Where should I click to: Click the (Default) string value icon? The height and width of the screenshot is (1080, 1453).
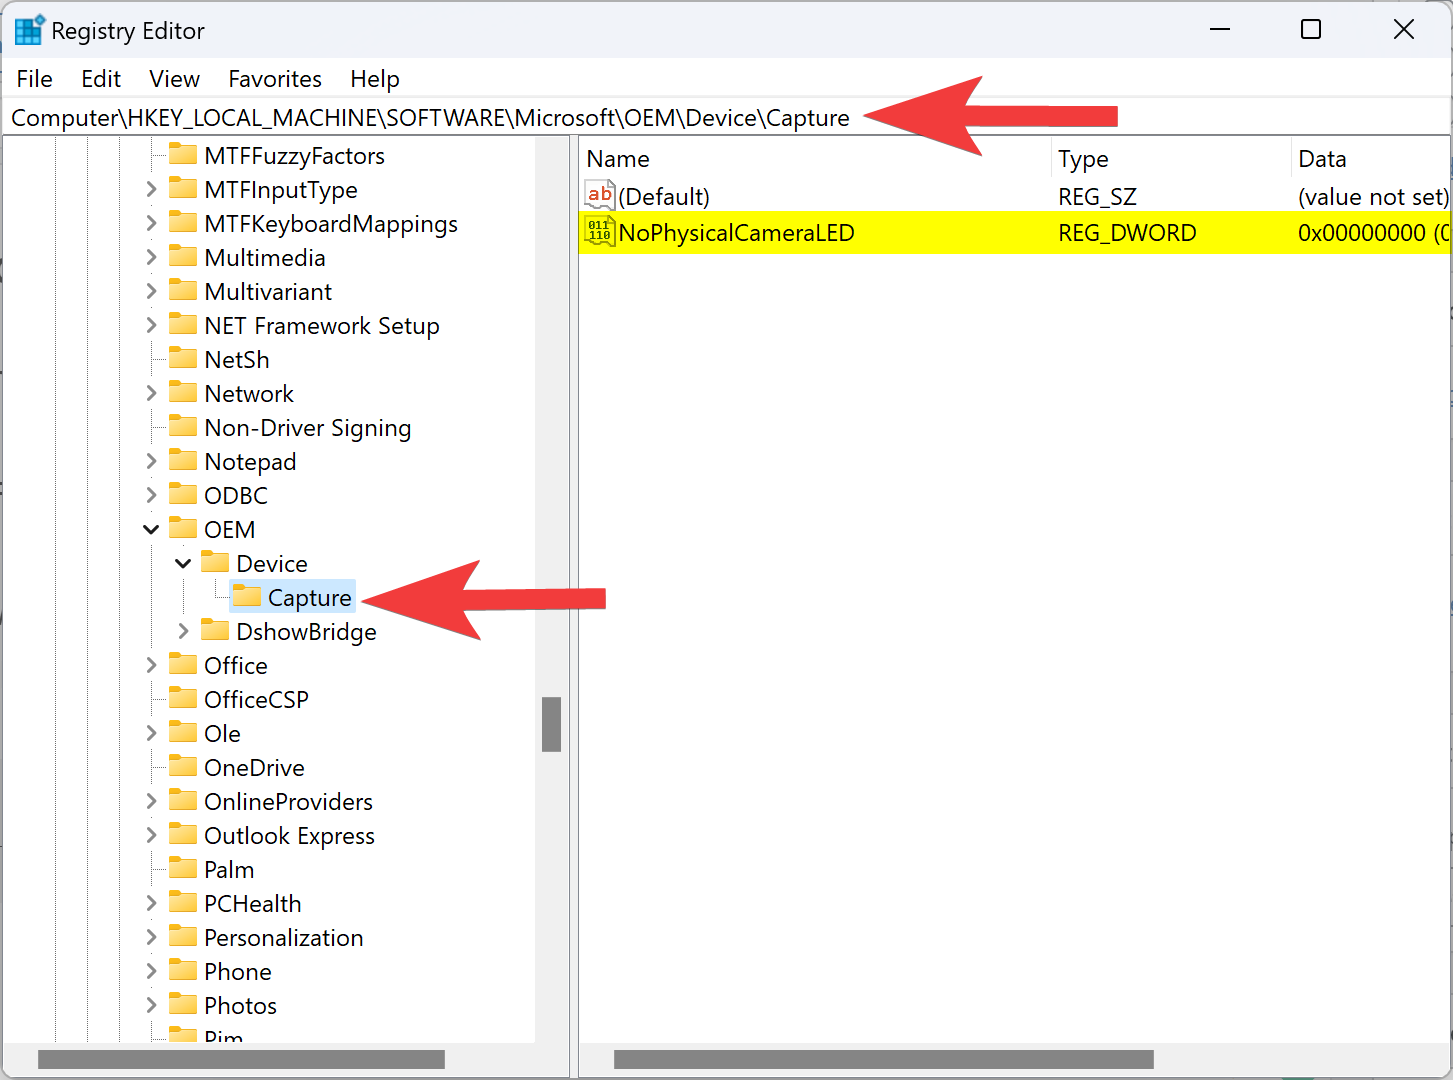coord(600,195)
